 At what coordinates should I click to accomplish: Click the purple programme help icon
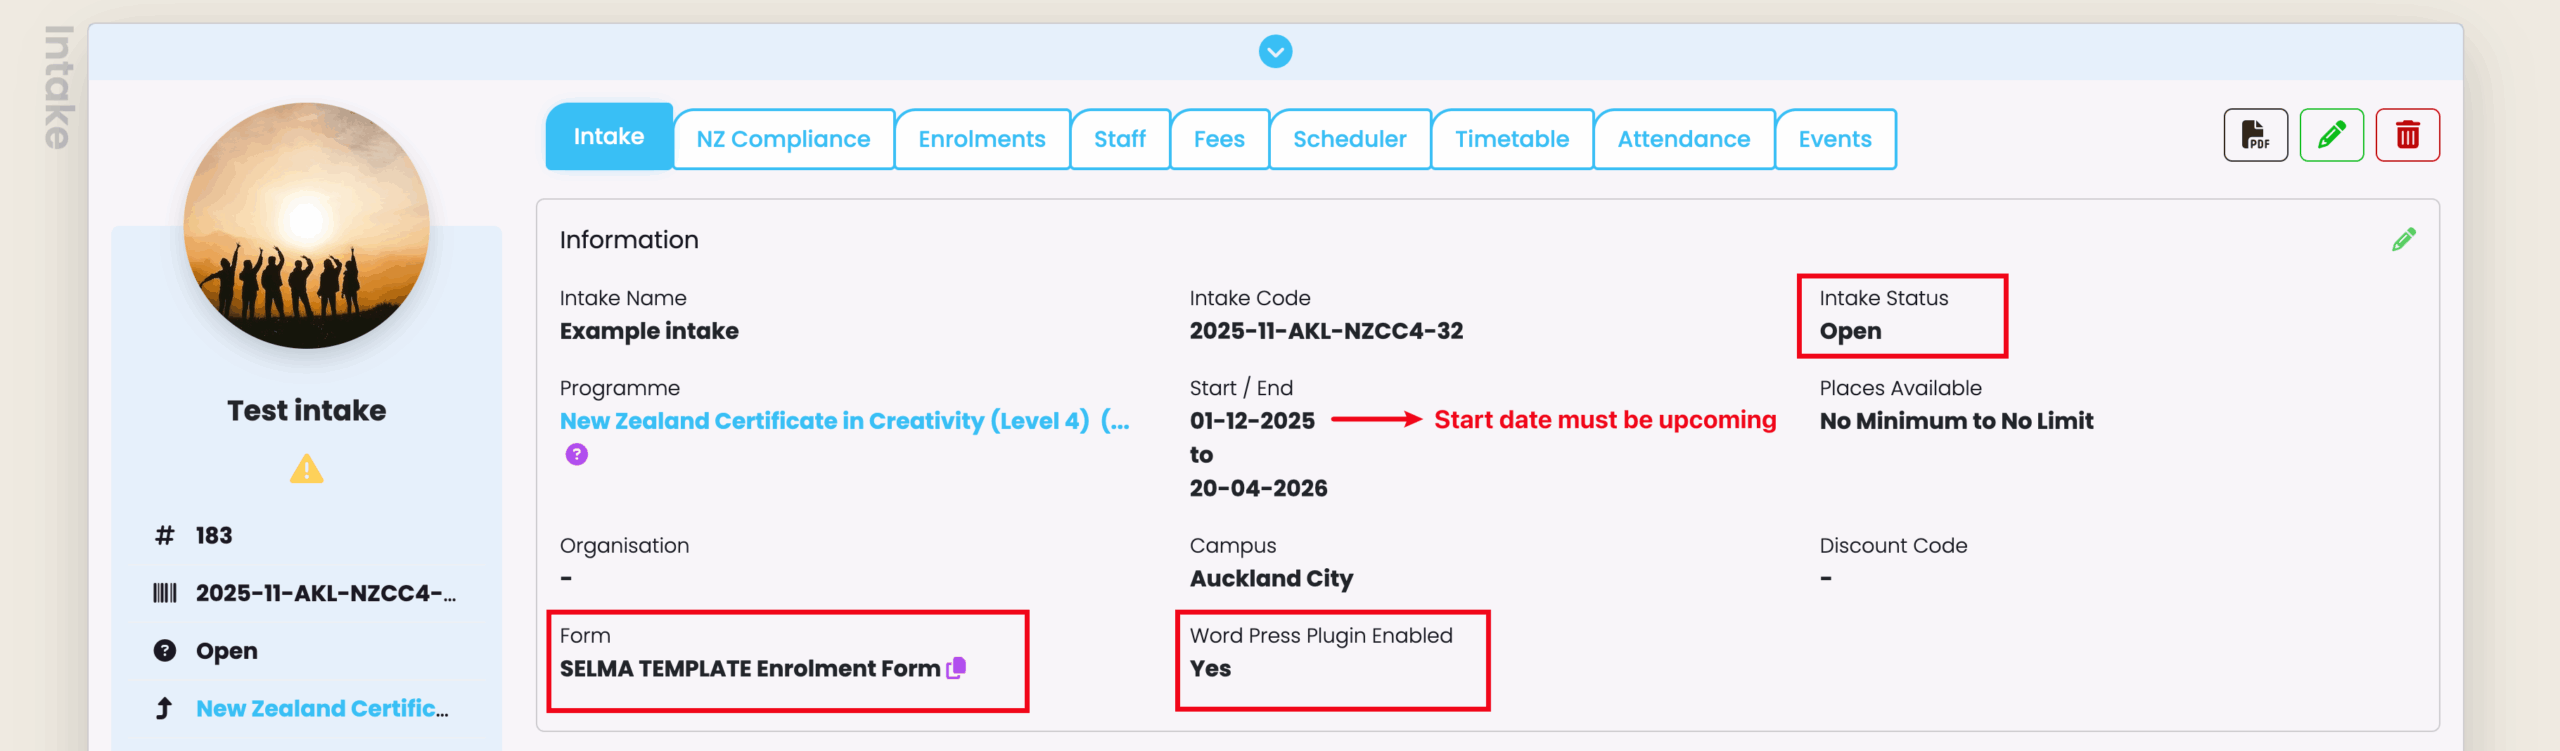point(577,455)
